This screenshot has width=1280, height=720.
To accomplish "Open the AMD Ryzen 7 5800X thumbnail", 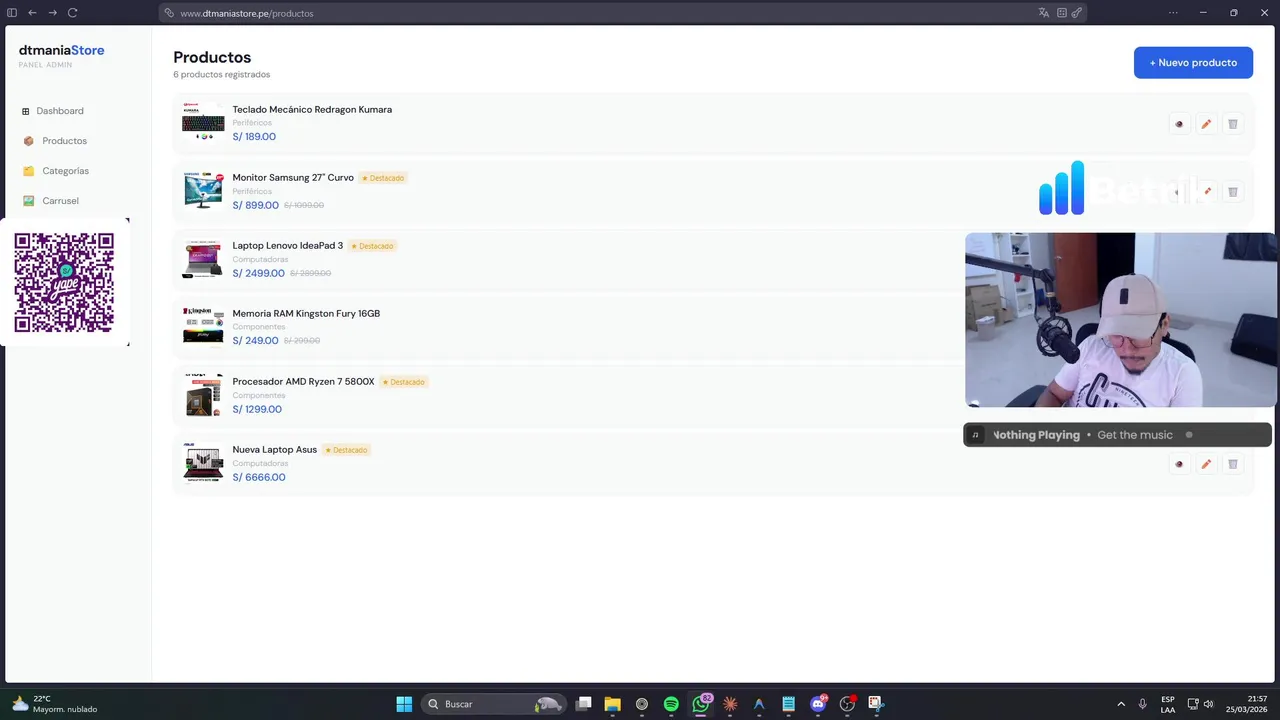I will pos(203,394).
